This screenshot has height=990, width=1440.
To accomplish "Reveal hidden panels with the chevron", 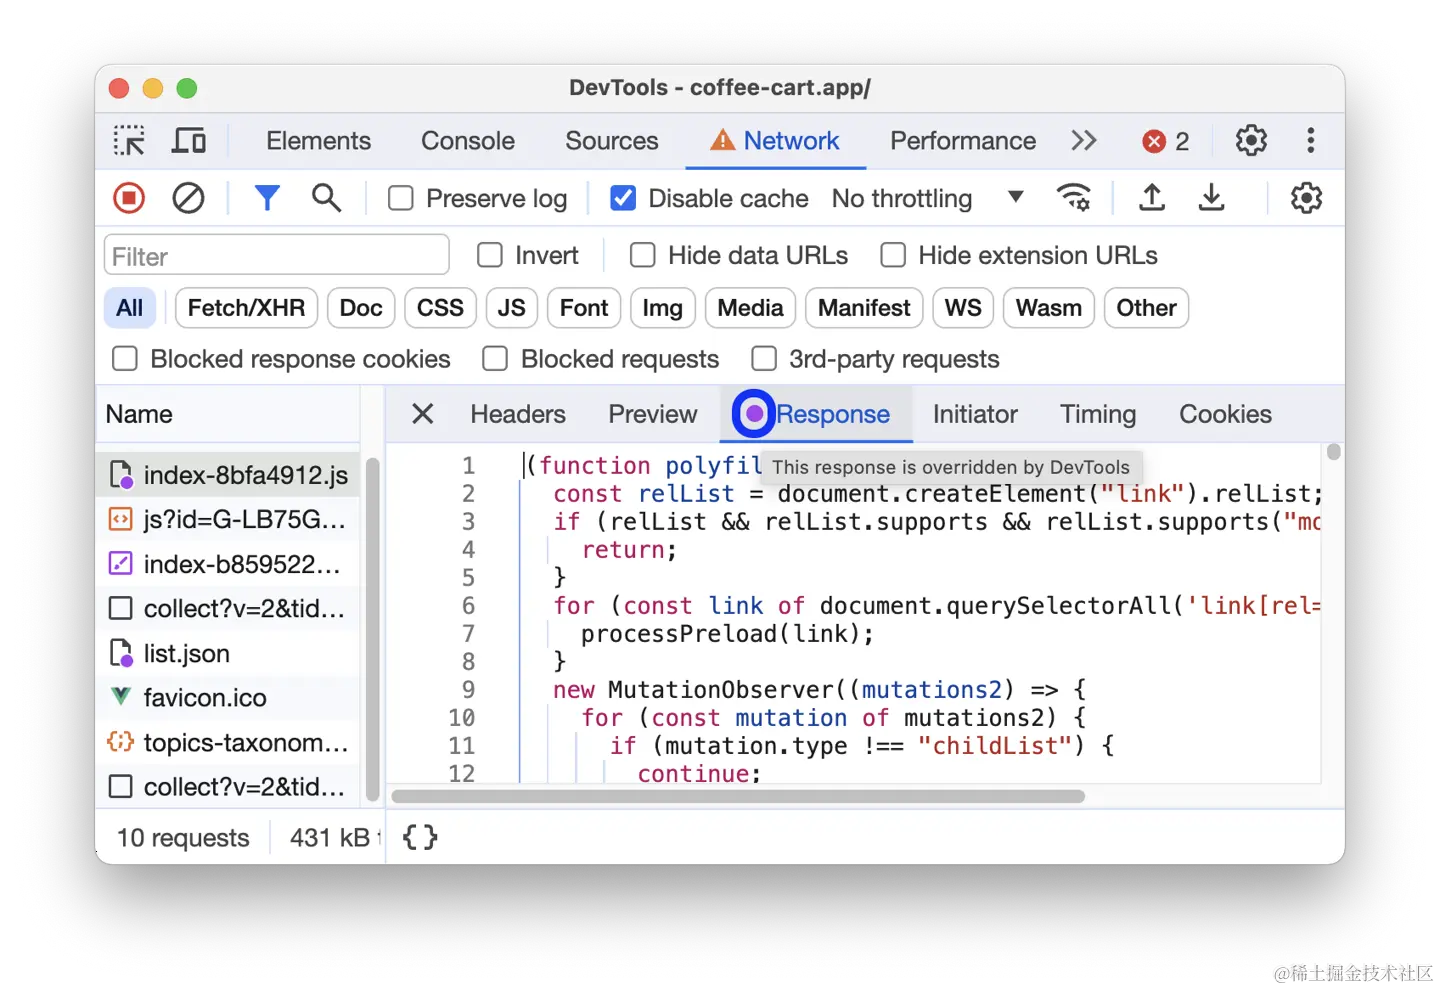I will coord(1083,140).
